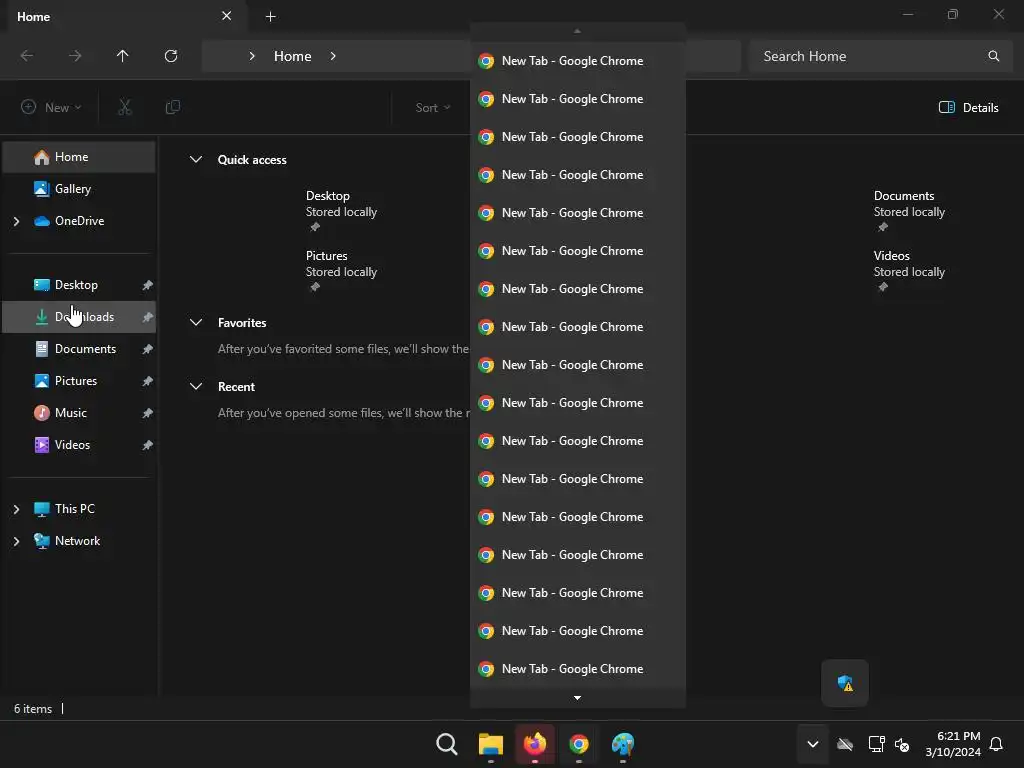Click the pin icon beside sidebar Downloads
Viewport: 1024px width, 768px height.
coord(148,317)
